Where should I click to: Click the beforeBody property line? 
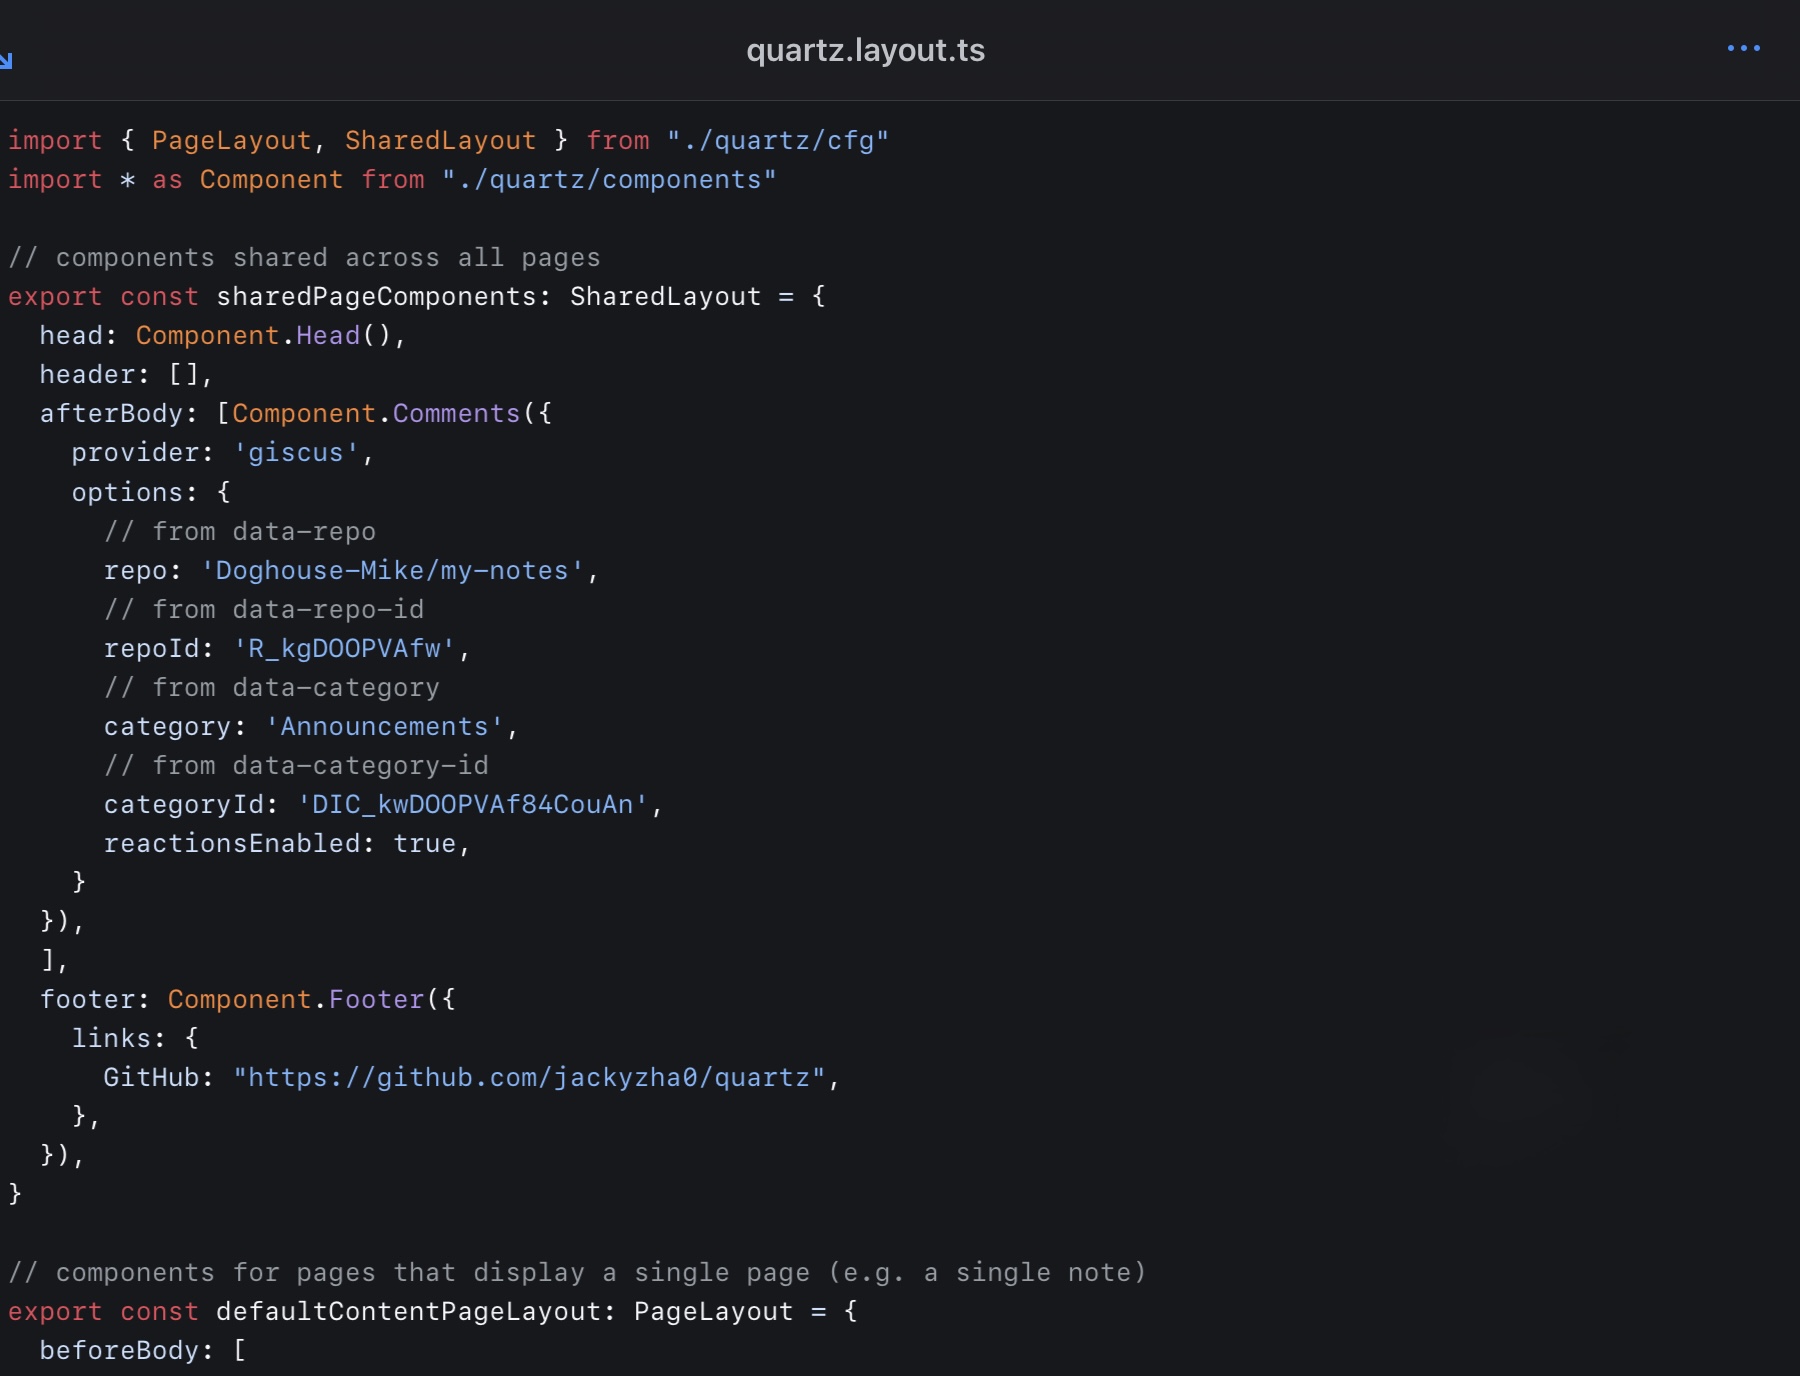pos(119,1350)
